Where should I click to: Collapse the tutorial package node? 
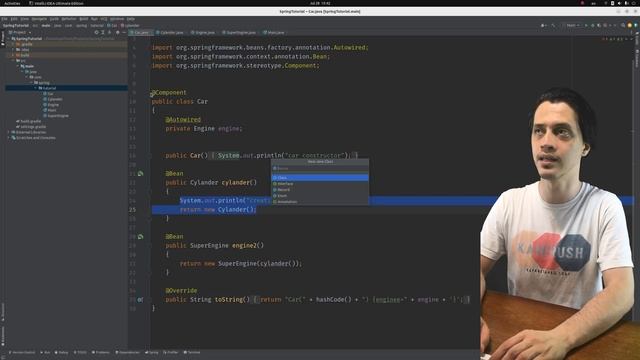click(36, 88)
